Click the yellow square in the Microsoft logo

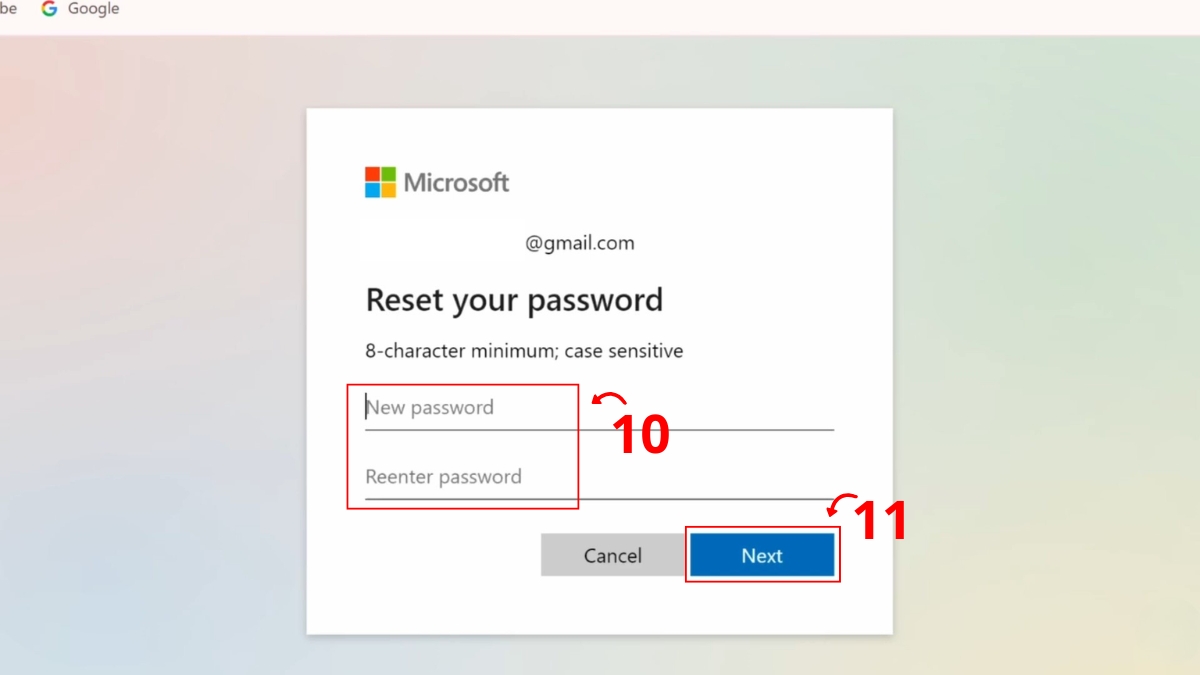click(x=388, y=189)
